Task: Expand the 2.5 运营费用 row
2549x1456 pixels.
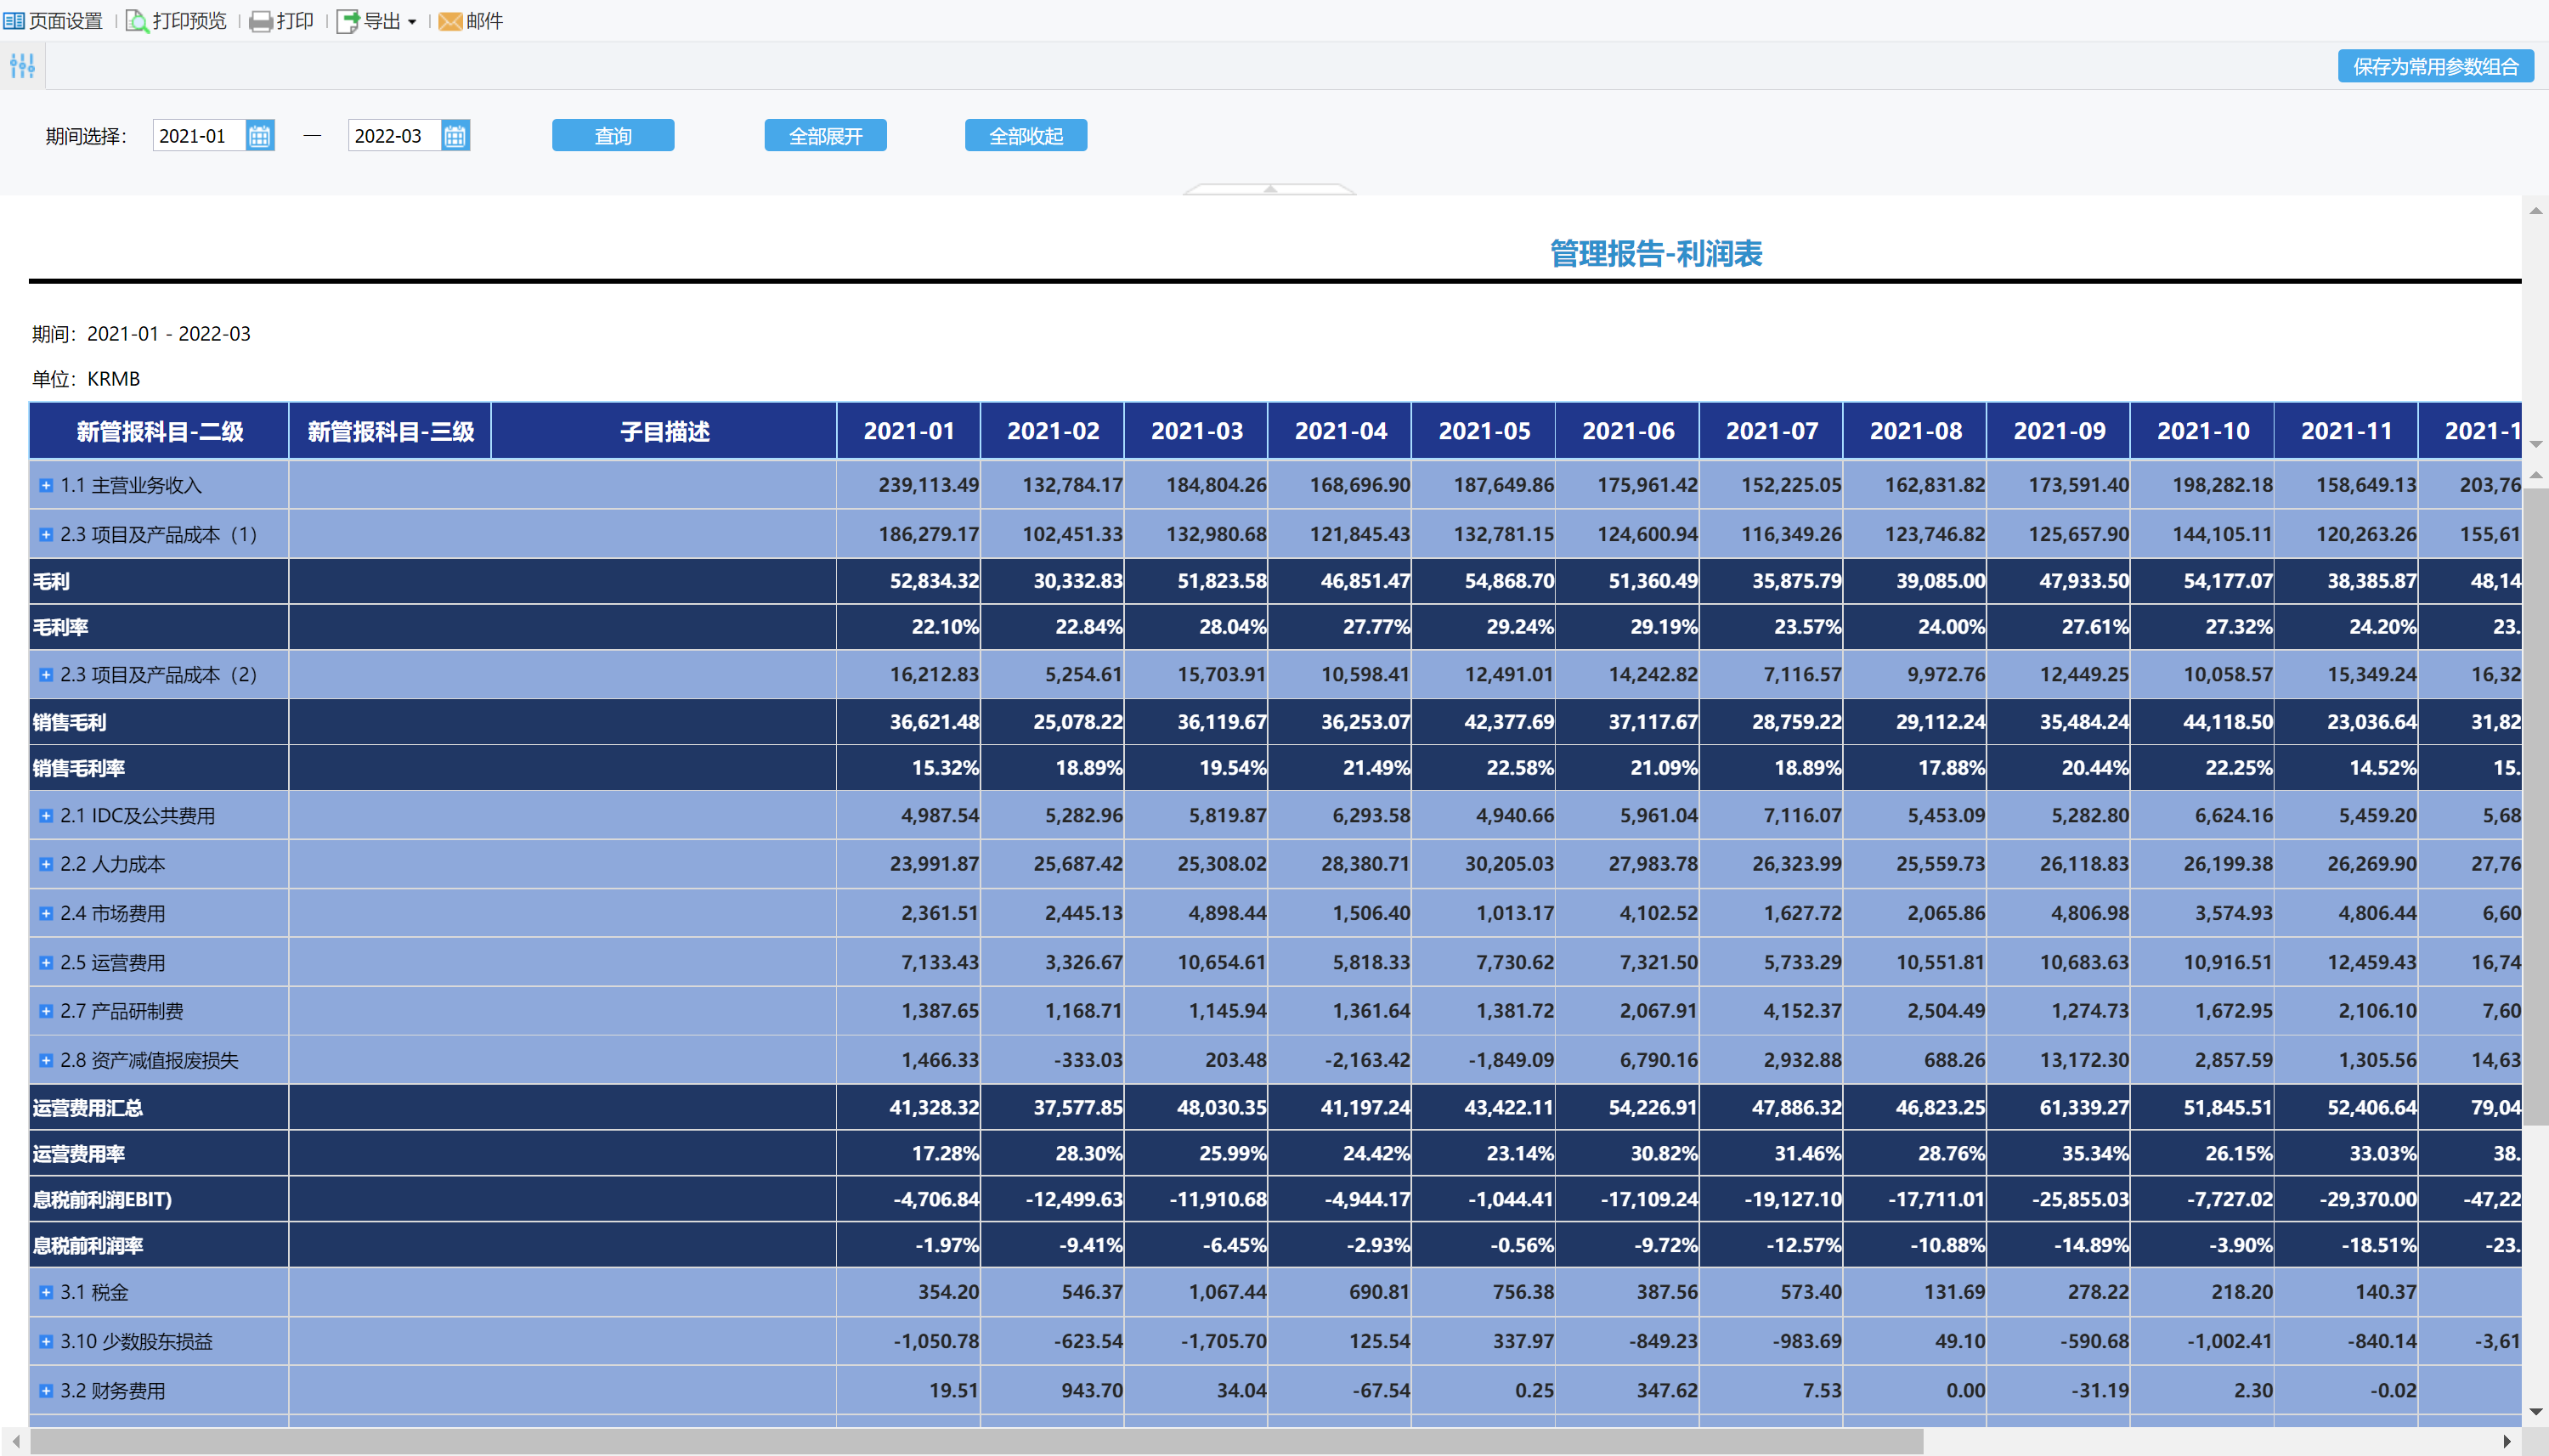Action: (46, 963)
